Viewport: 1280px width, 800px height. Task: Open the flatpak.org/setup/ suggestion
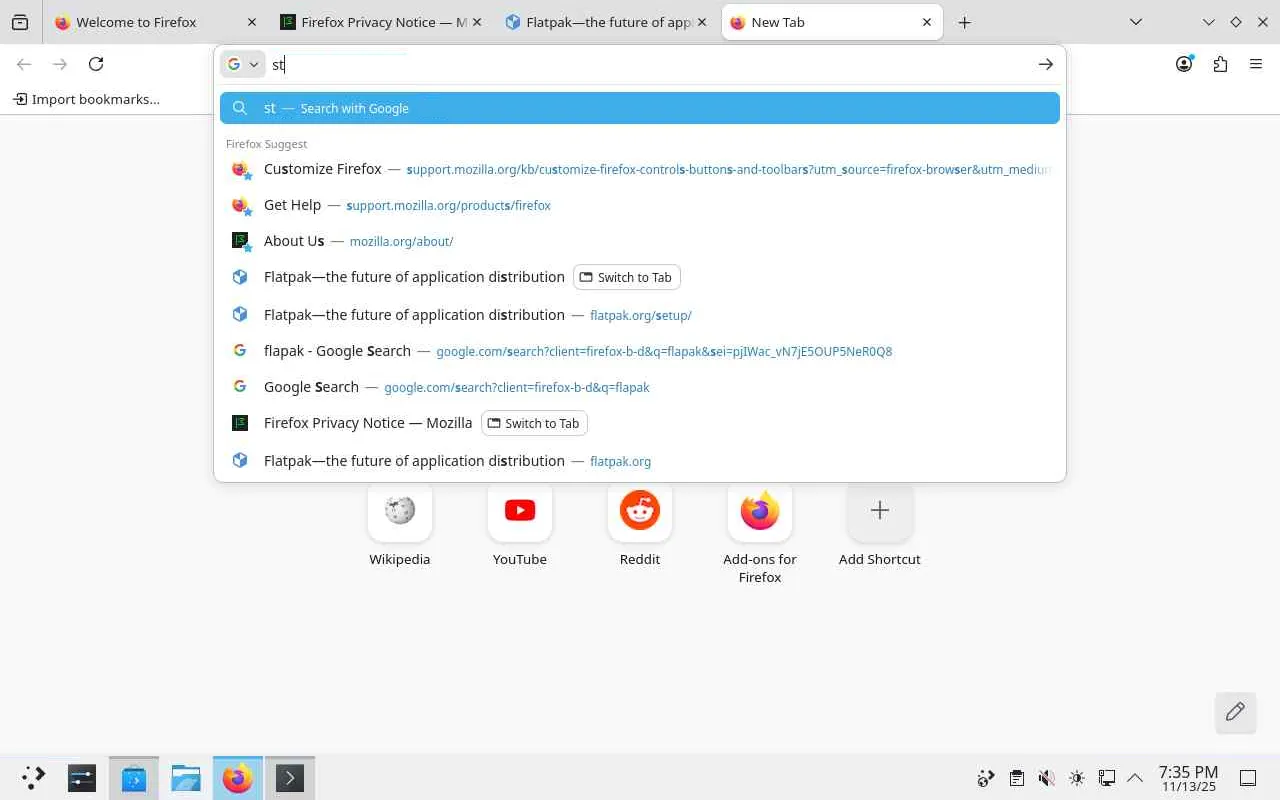pyautogui.click(x=640, y=314)
